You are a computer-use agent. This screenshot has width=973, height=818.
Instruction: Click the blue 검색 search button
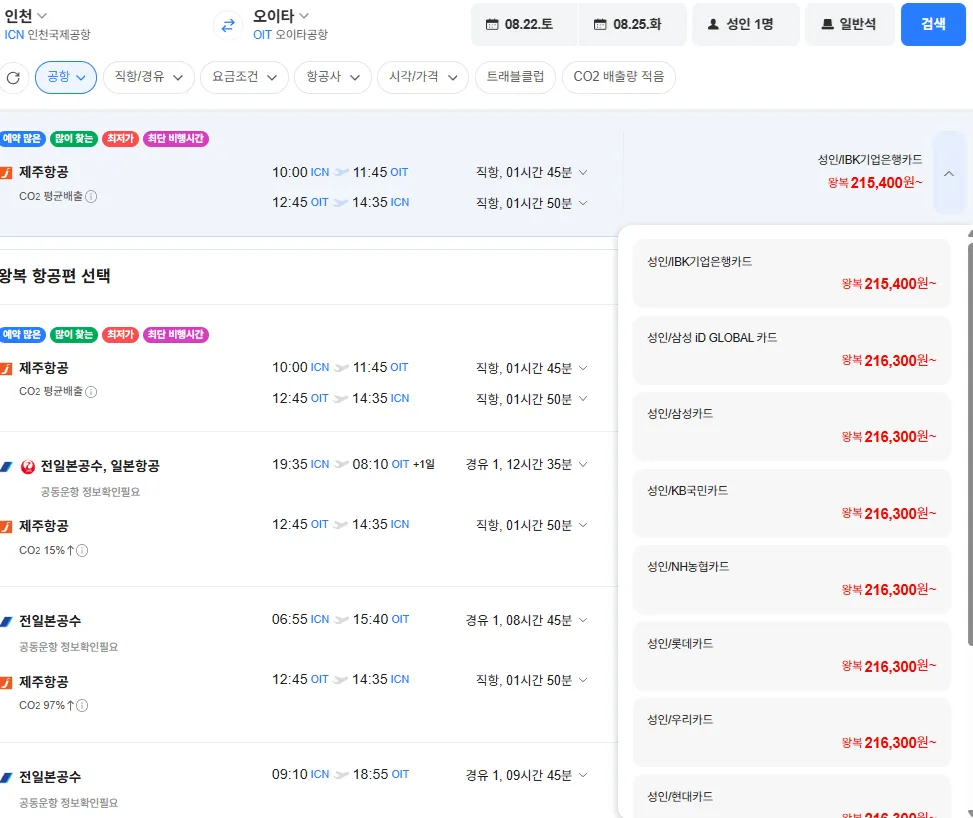933,24
